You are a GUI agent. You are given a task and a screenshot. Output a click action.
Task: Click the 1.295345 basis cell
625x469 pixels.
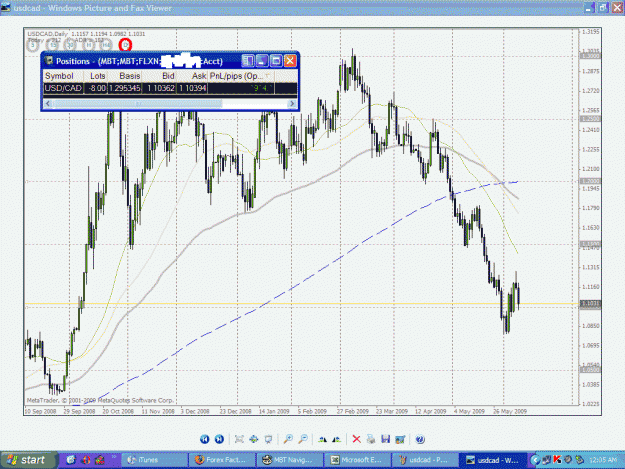(125, 88)
